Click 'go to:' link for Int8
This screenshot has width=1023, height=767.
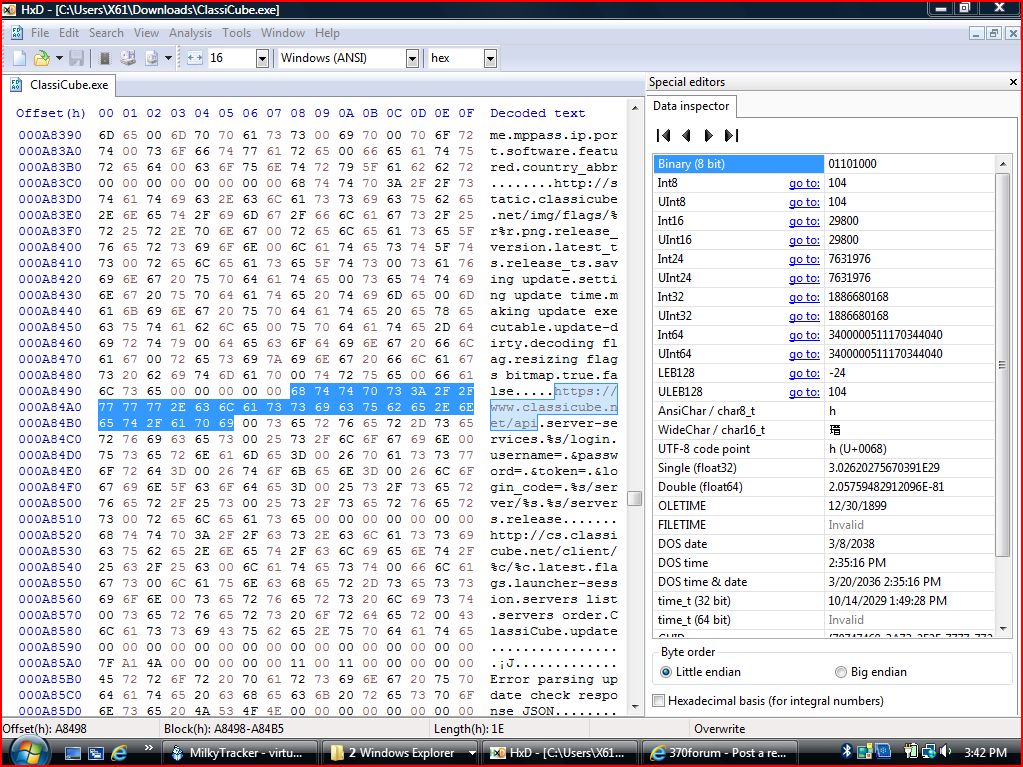pos(804,183)
